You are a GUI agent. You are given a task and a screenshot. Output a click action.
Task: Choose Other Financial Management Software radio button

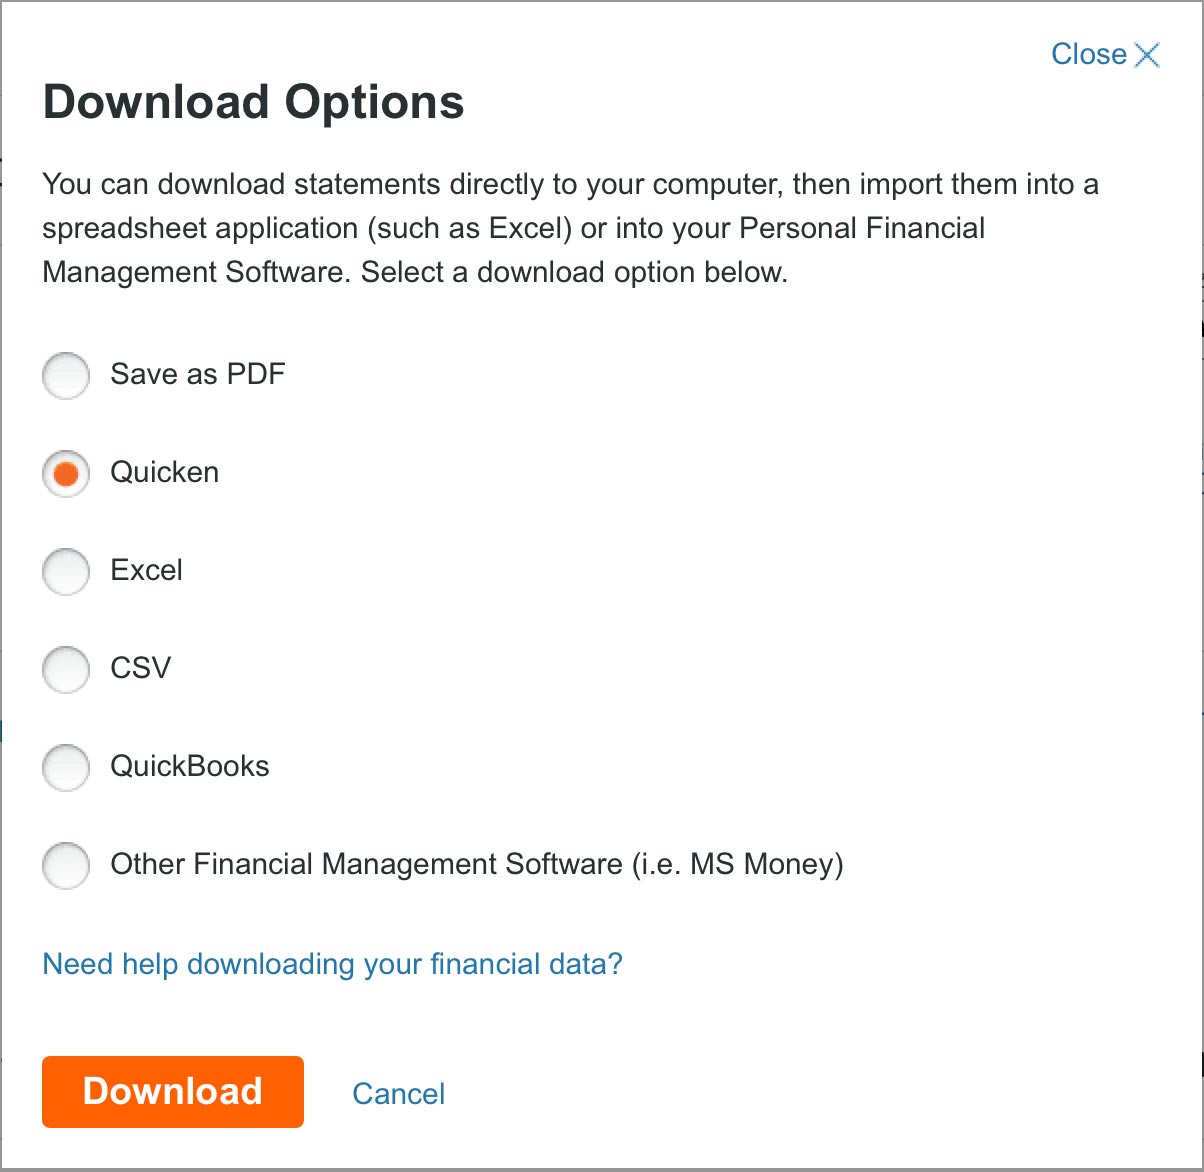(x=66, y=865)
